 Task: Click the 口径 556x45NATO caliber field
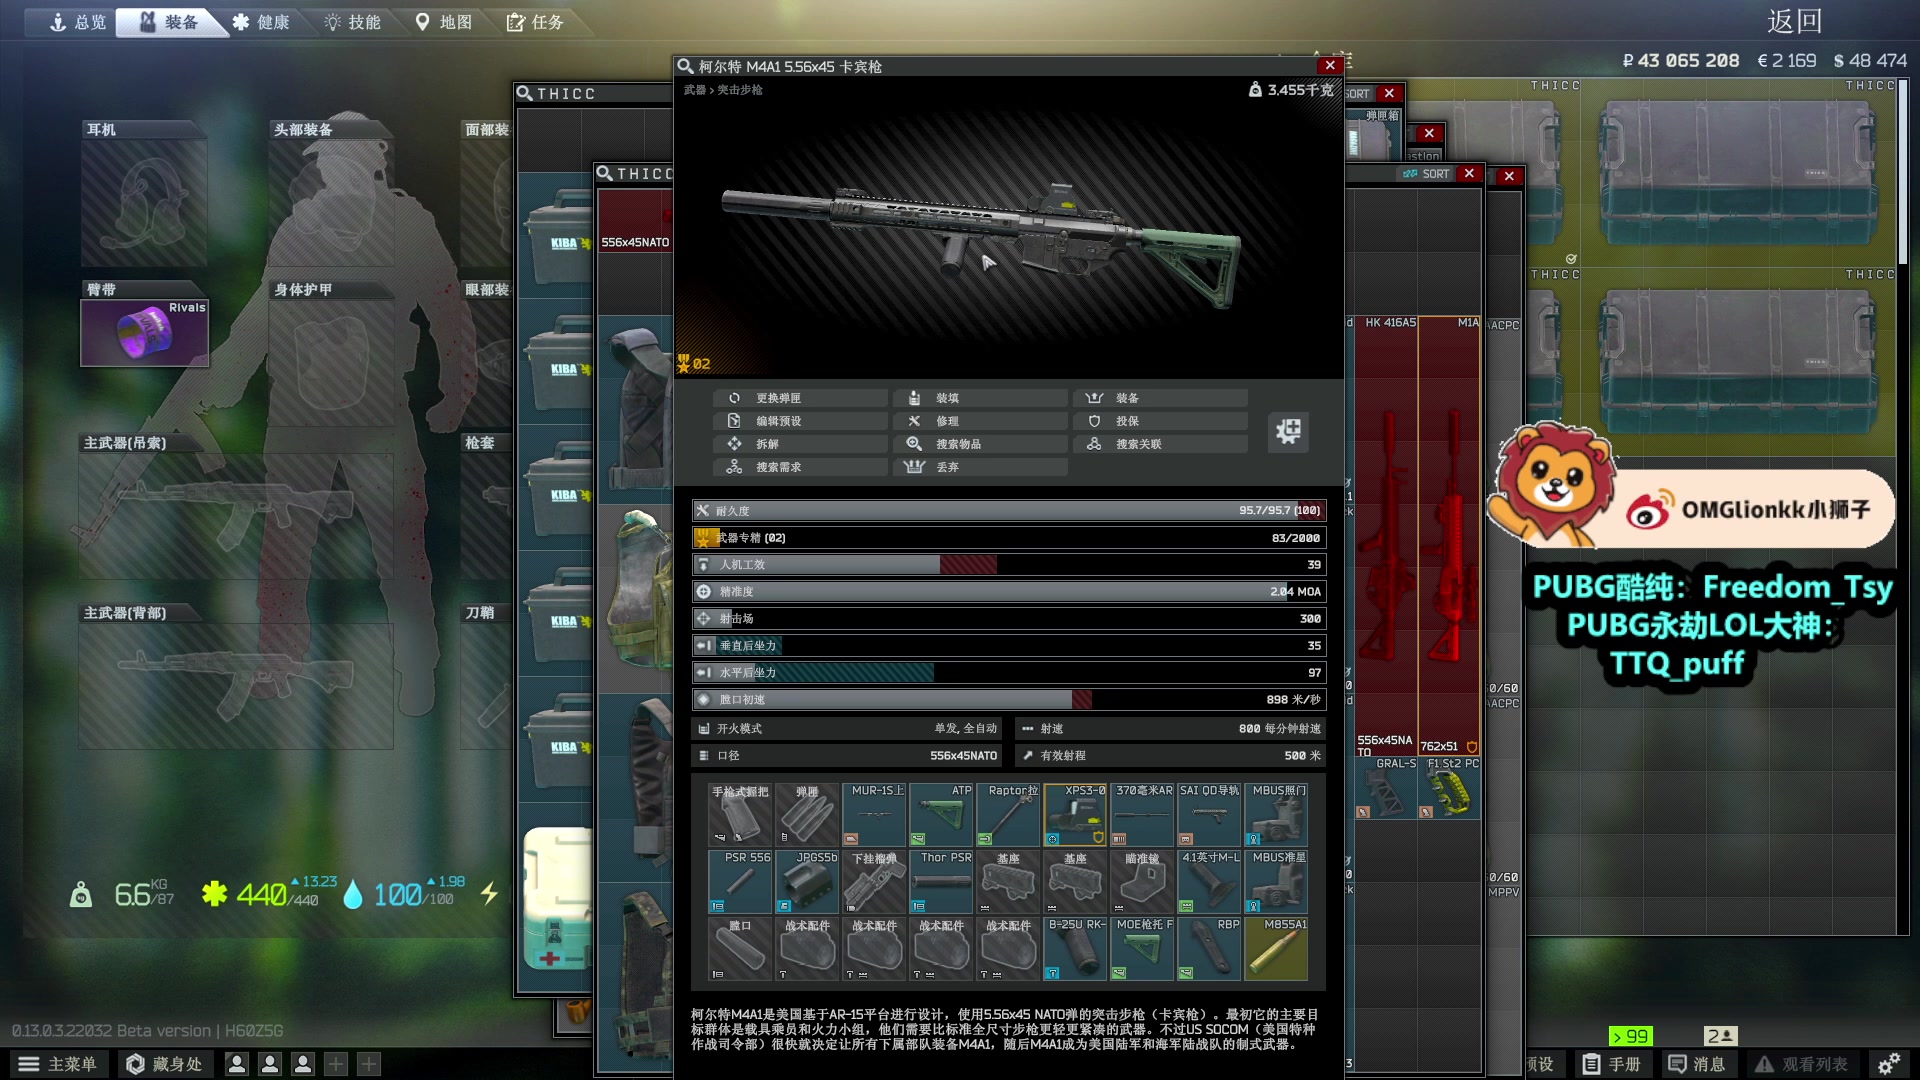point(848,756)
